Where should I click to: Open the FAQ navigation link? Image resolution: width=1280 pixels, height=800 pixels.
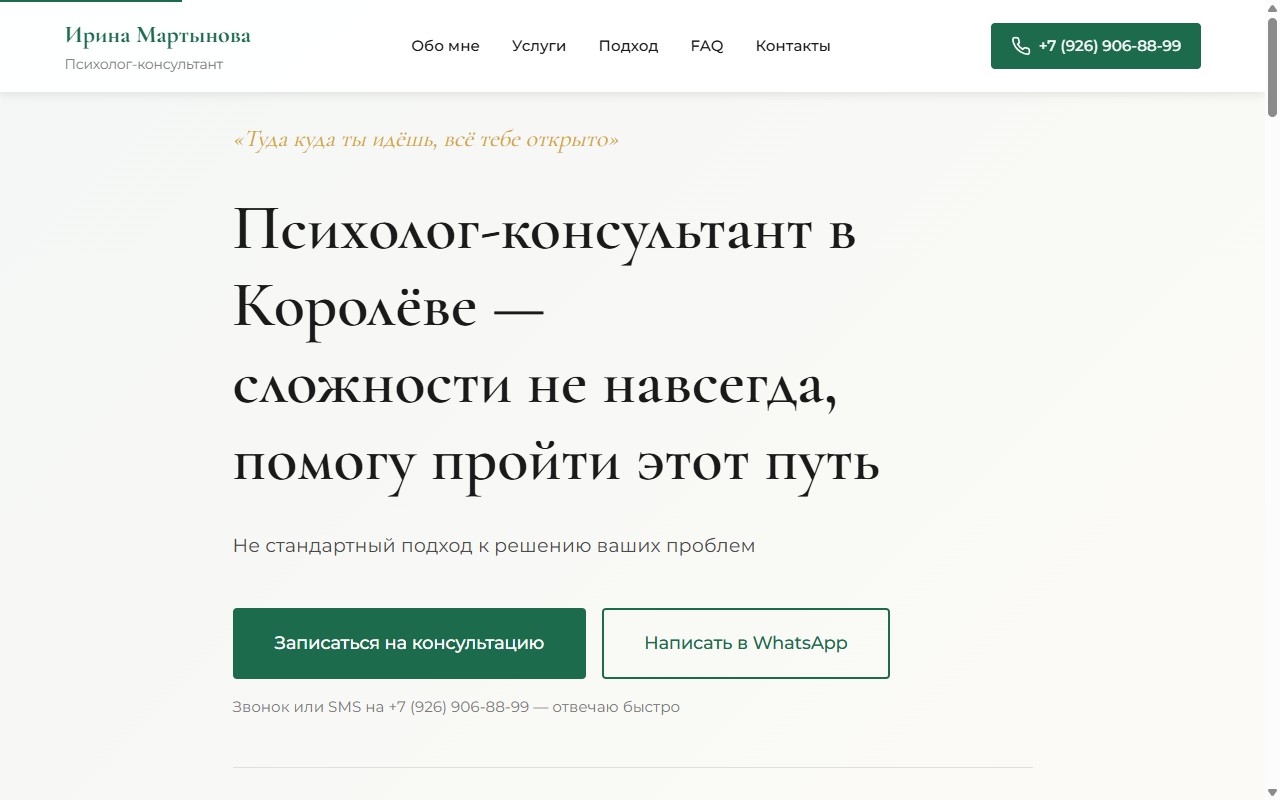(707, 46)
